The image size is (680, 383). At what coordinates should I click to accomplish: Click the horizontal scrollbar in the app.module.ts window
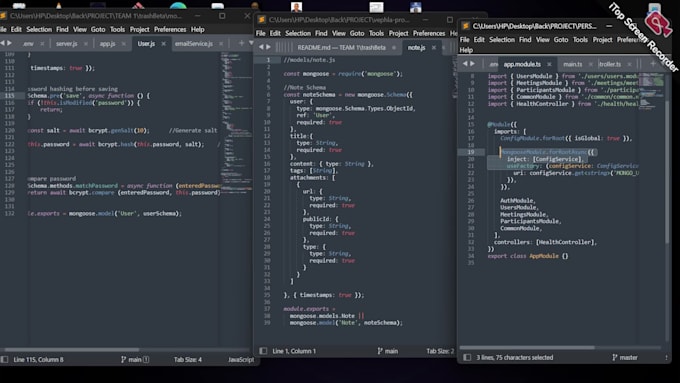tap(527, 347)
